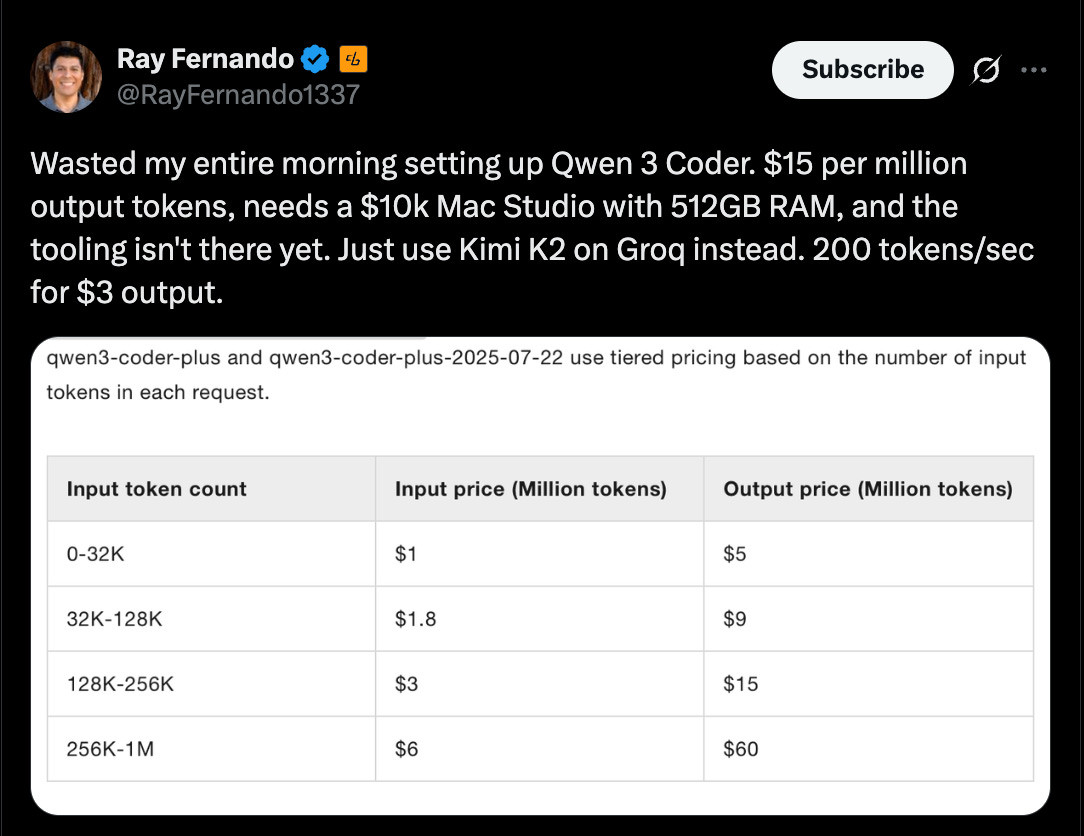Subscribe to Ray Fernando

[863, 69]
